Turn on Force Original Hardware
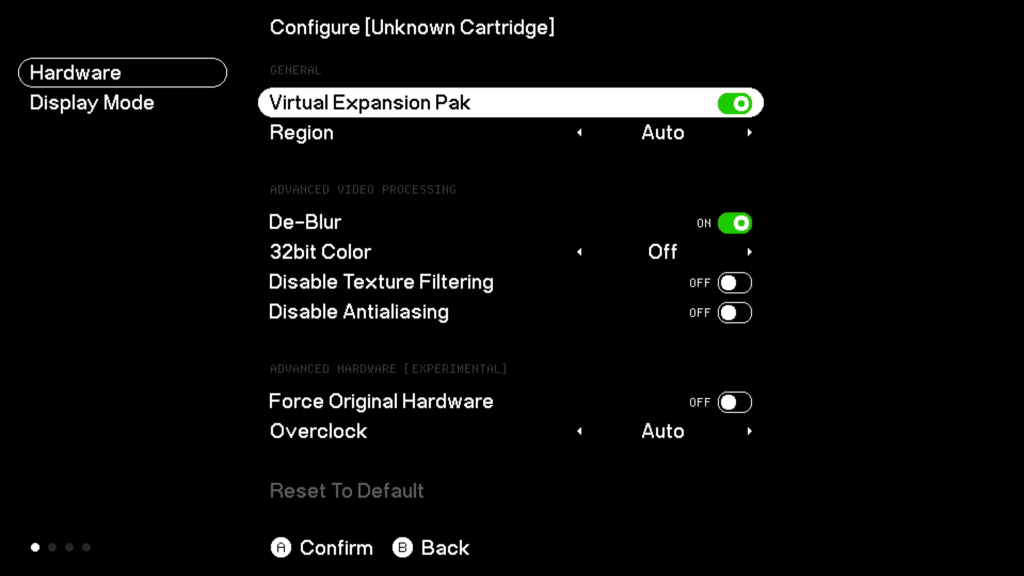 tap(735, 402)
